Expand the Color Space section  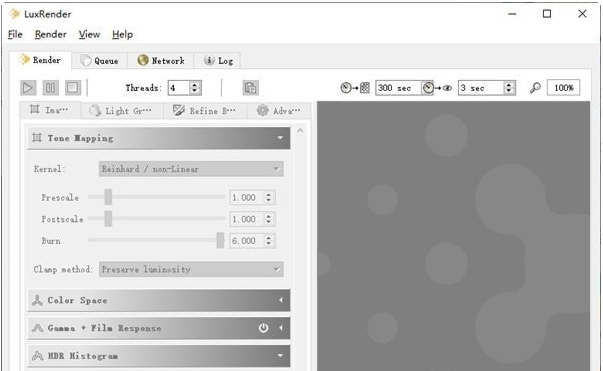coord(281,300)
